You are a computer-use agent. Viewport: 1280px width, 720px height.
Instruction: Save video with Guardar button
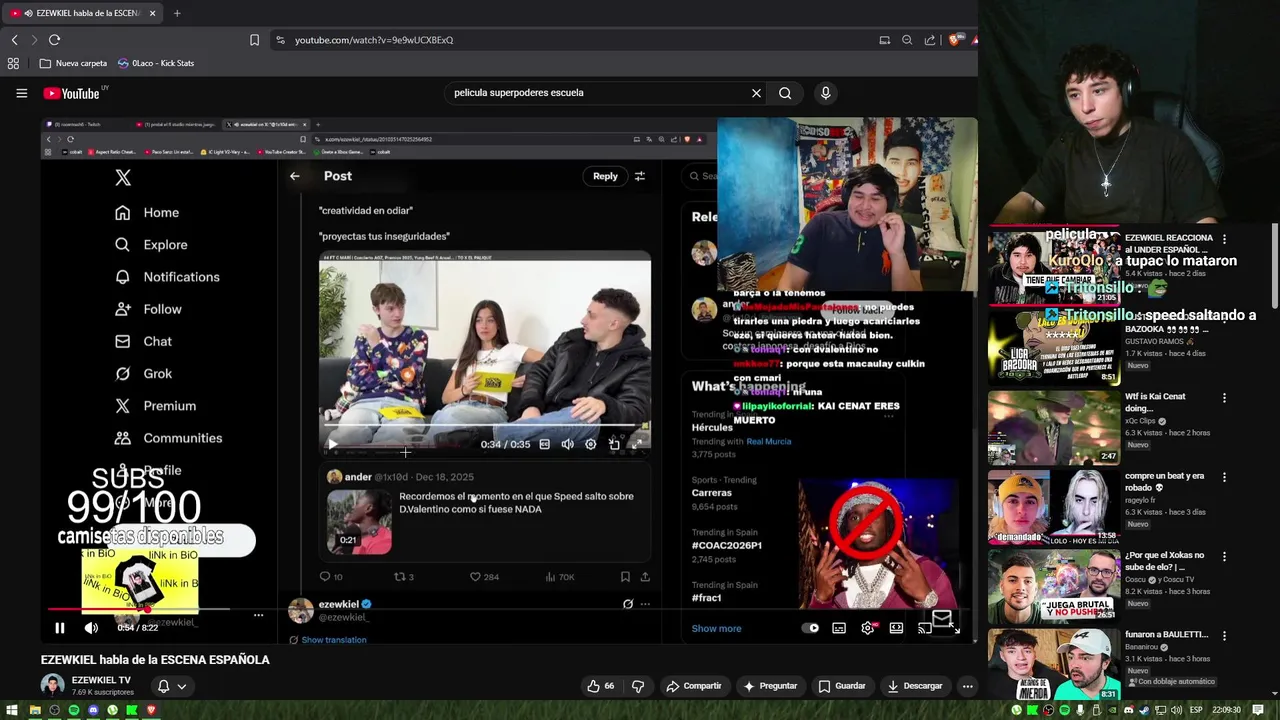[841, 686]
